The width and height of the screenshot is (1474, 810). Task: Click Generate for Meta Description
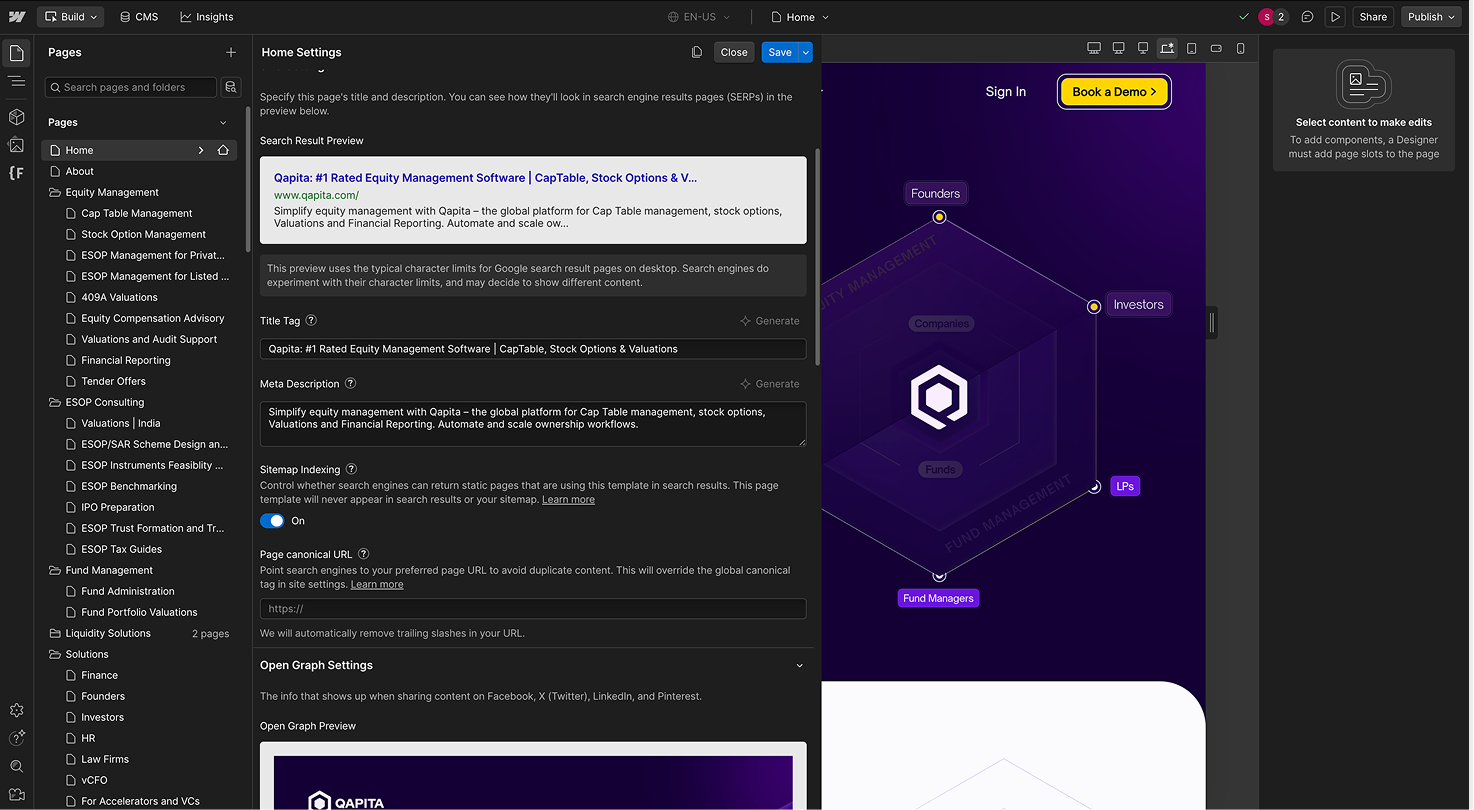pyautogui.click(x=770, y=384)
